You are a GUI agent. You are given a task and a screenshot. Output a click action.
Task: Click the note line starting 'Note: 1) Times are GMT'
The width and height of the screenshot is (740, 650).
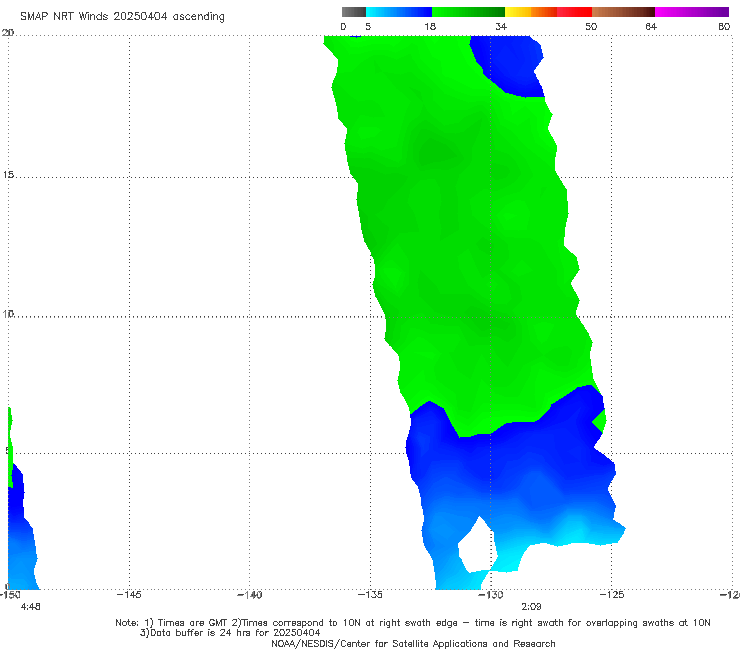[x=413, y=623]
